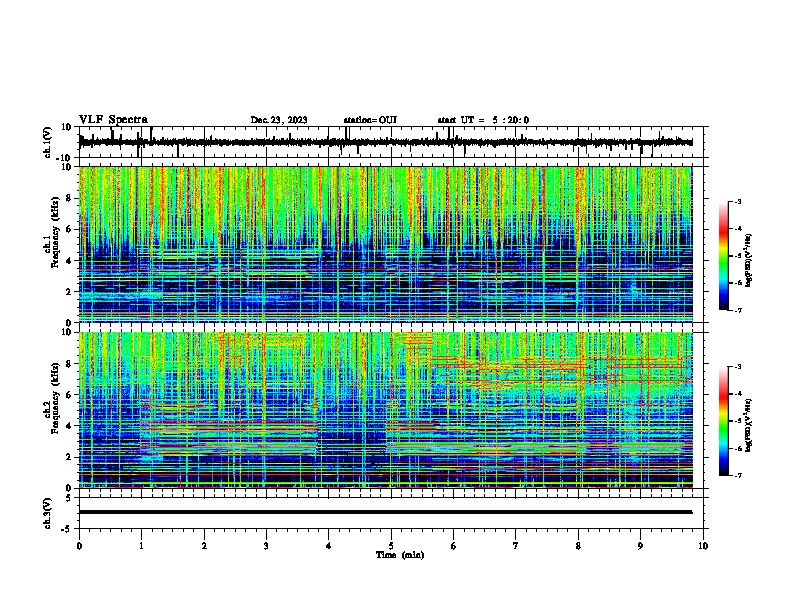Click the time axis tick label "3"
792x612 pixels.
[266, 546]
